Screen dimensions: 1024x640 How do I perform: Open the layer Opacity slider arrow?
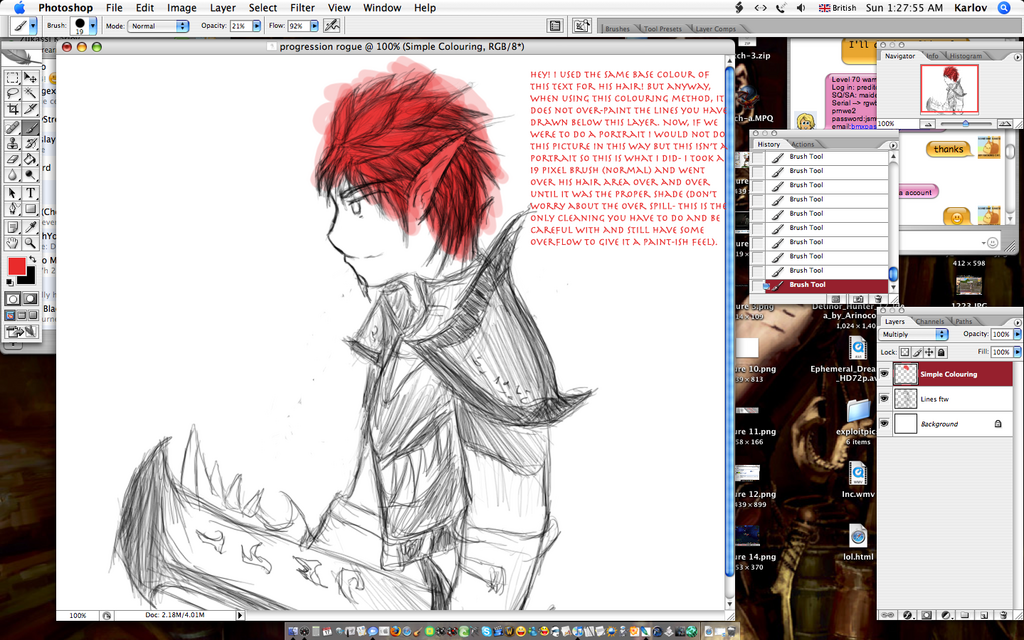[x=1017, y=334]
